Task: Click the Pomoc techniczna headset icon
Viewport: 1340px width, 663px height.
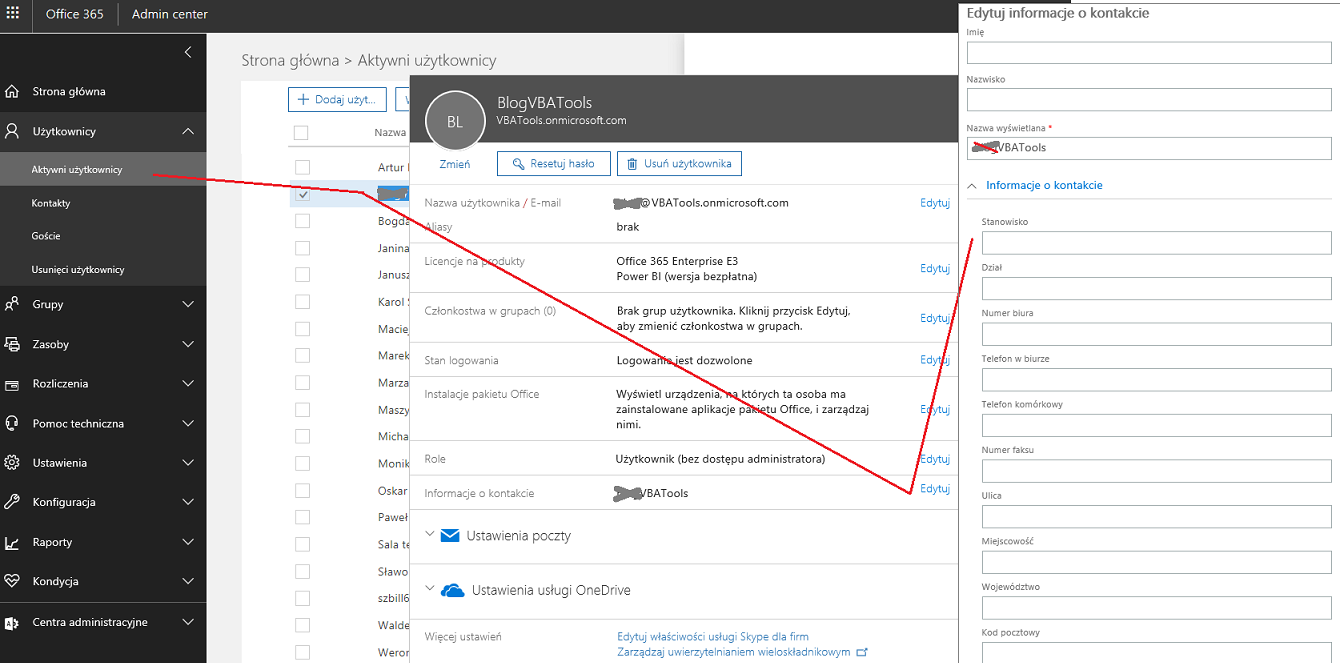Action: point(13,423)
